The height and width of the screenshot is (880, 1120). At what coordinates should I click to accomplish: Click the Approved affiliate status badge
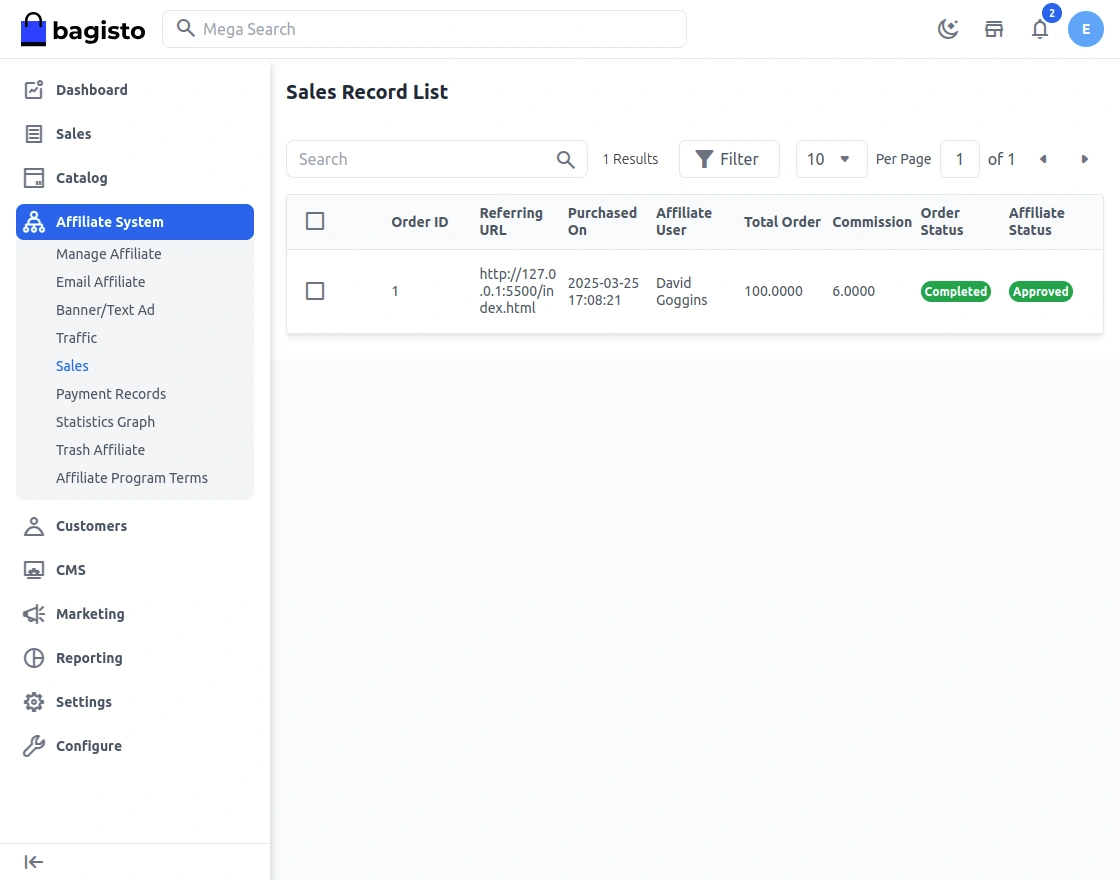point(1040,291)
